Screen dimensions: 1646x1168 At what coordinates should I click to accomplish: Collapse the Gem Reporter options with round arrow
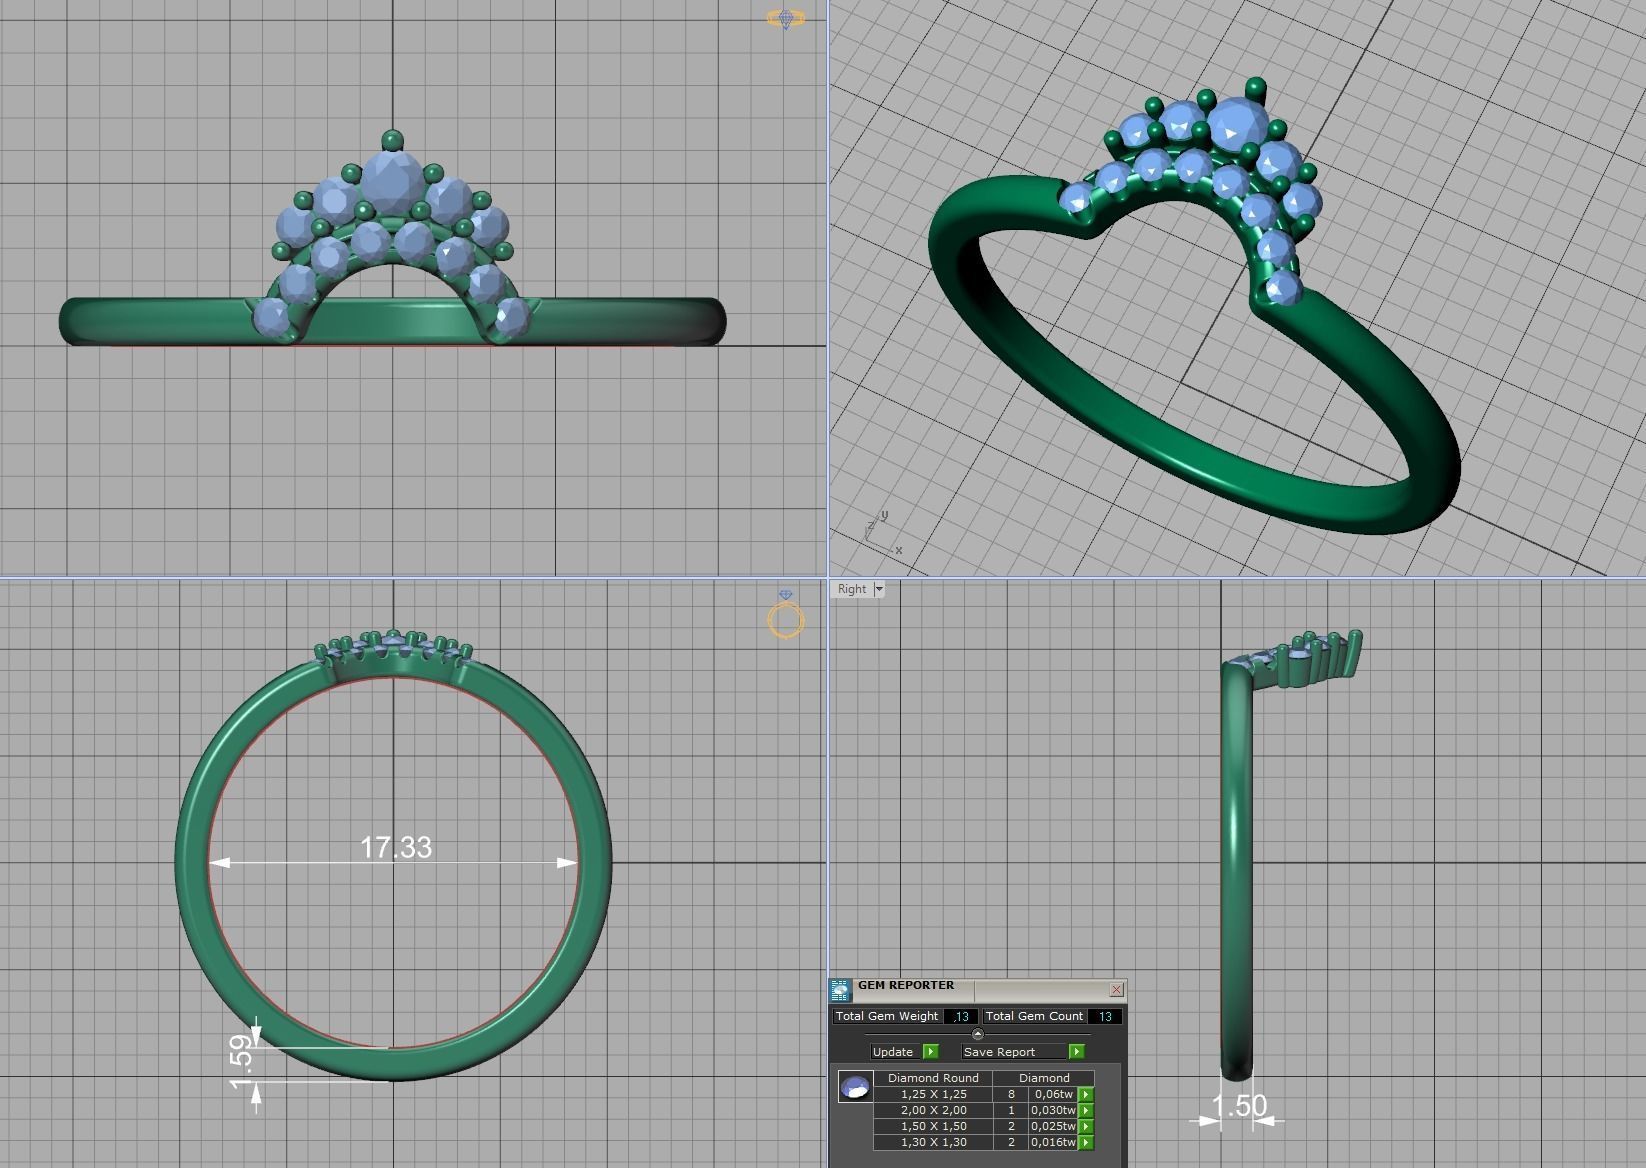click(978, 1034)
